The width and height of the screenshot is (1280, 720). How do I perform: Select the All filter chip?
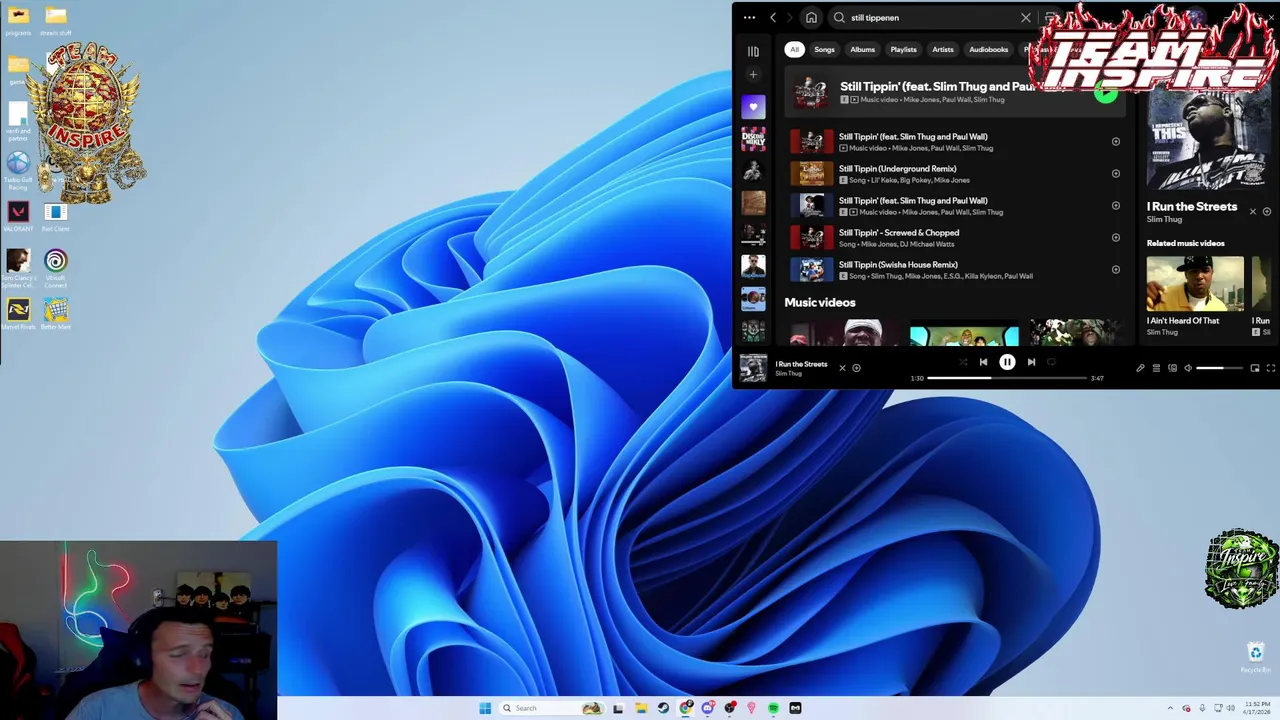(x=794, y=49)
